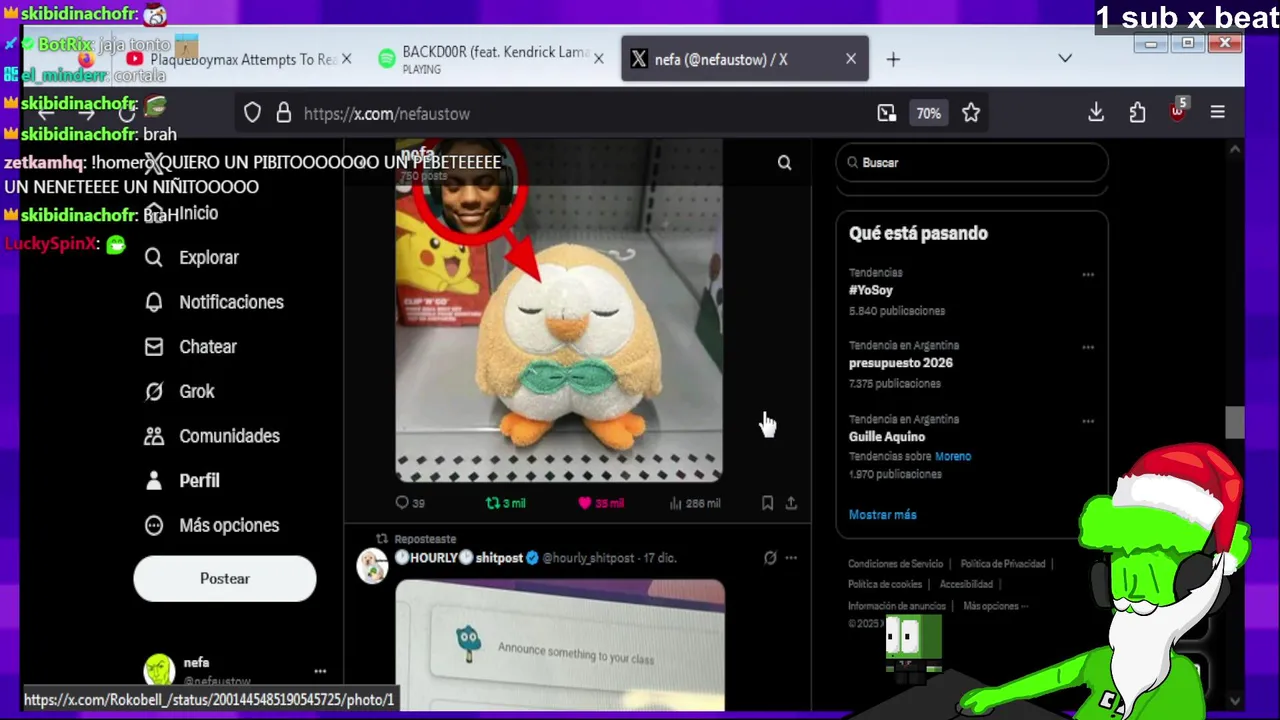Open Firefox hamburger menu
The height and width of the screenshot is (720, 1280).
click(1217, 113)
